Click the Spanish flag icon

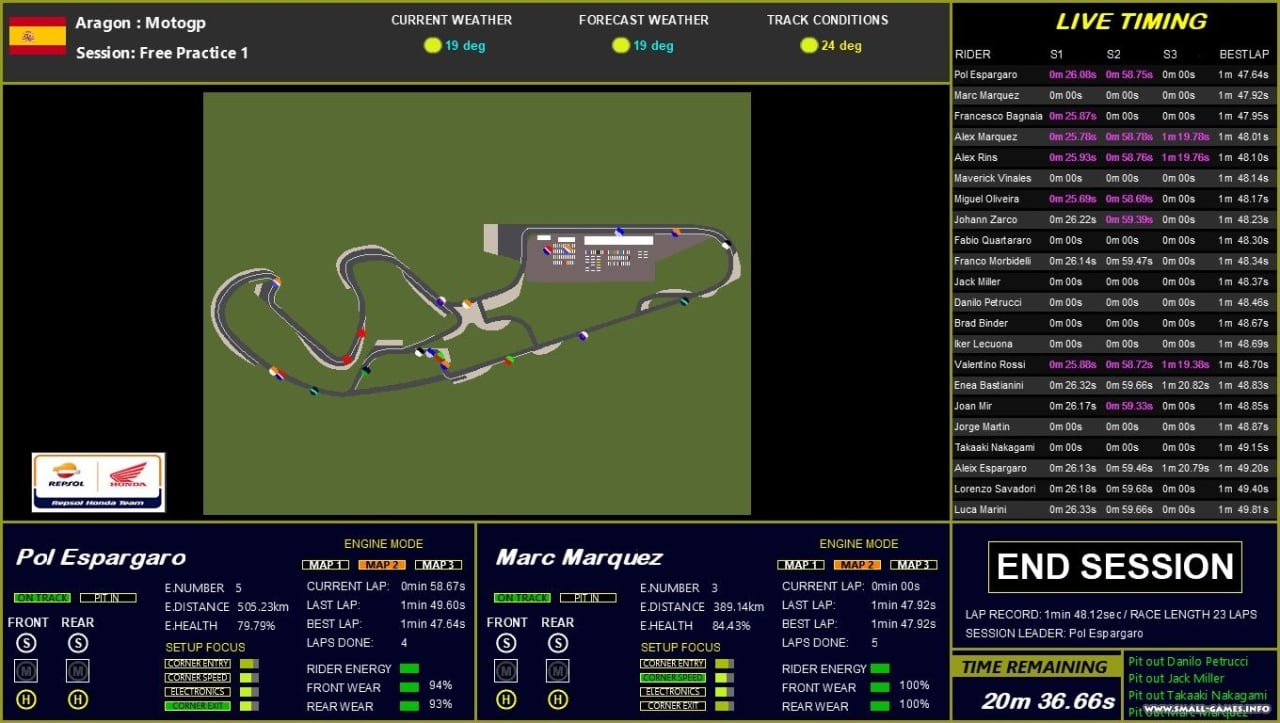tap(37, 36)
